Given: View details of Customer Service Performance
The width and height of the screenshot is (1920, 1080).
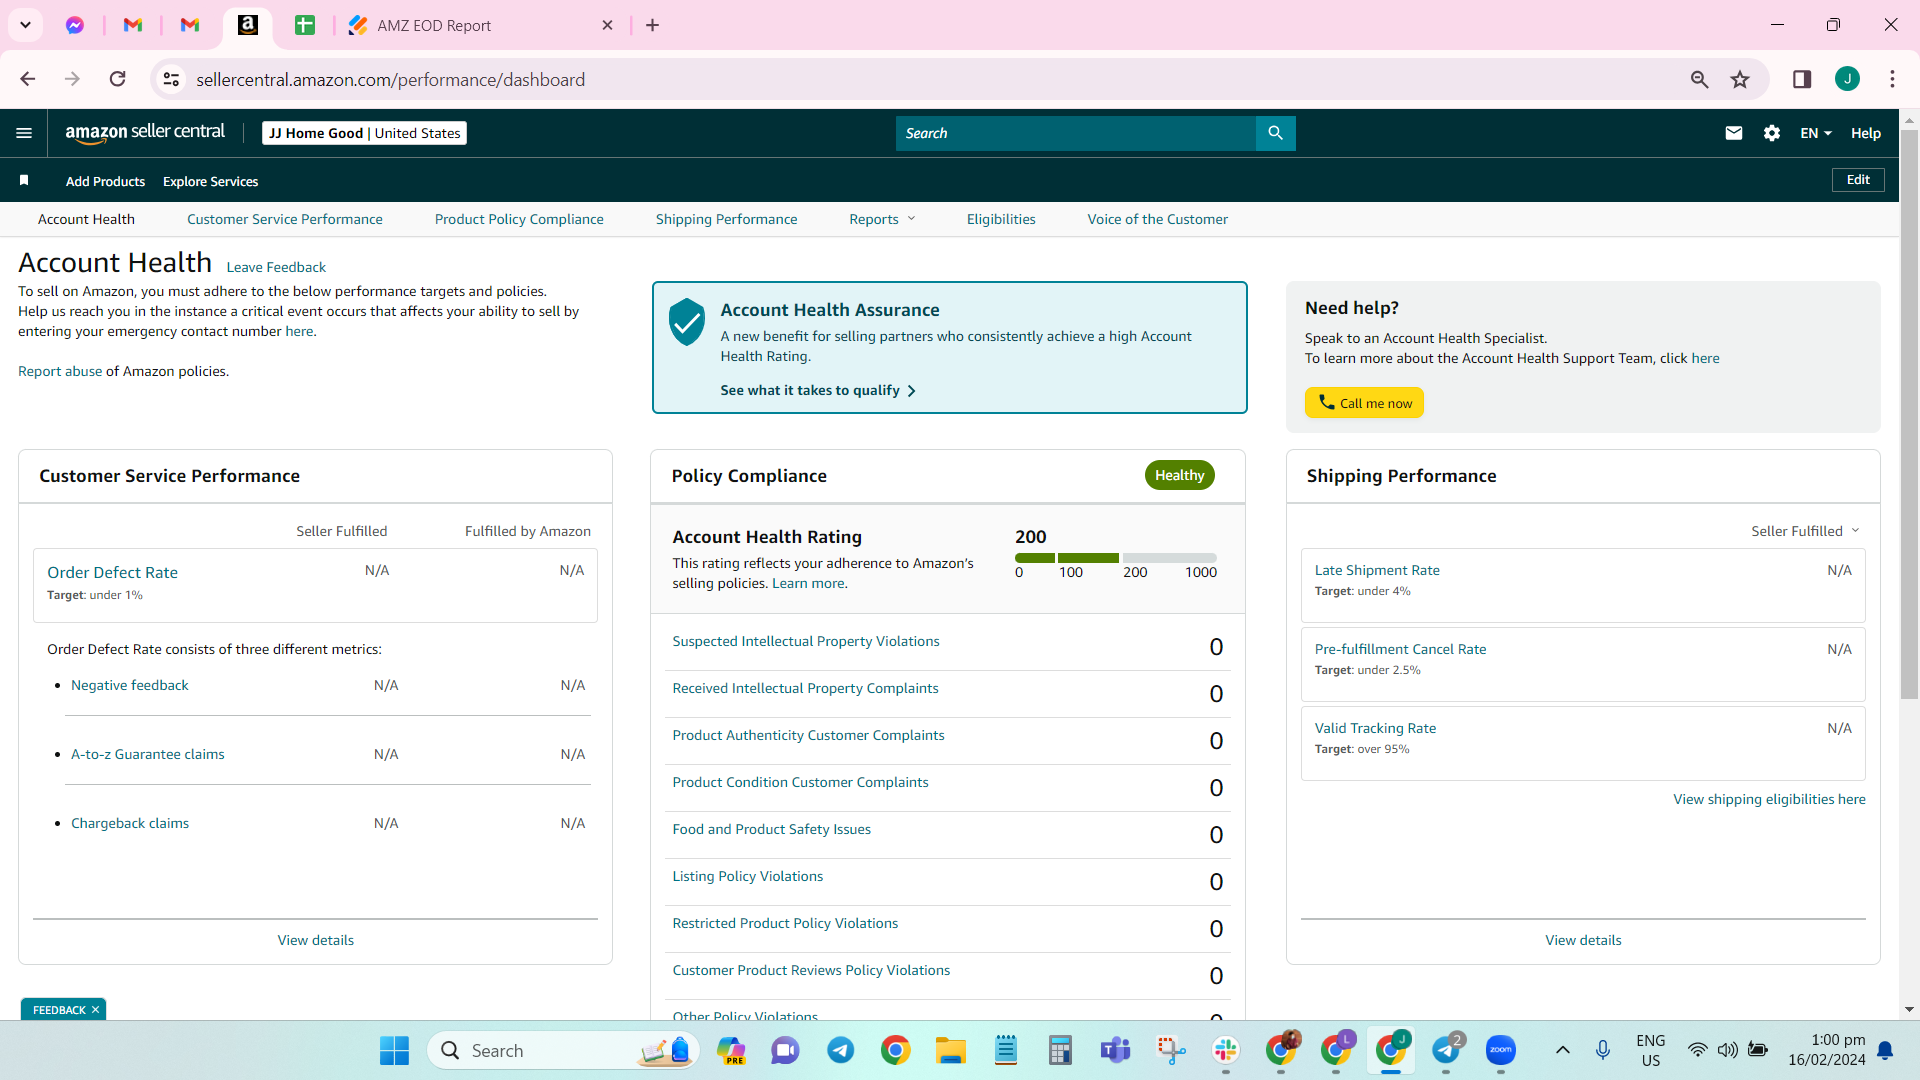Looking at the screenshot, I should coord(316,940).
